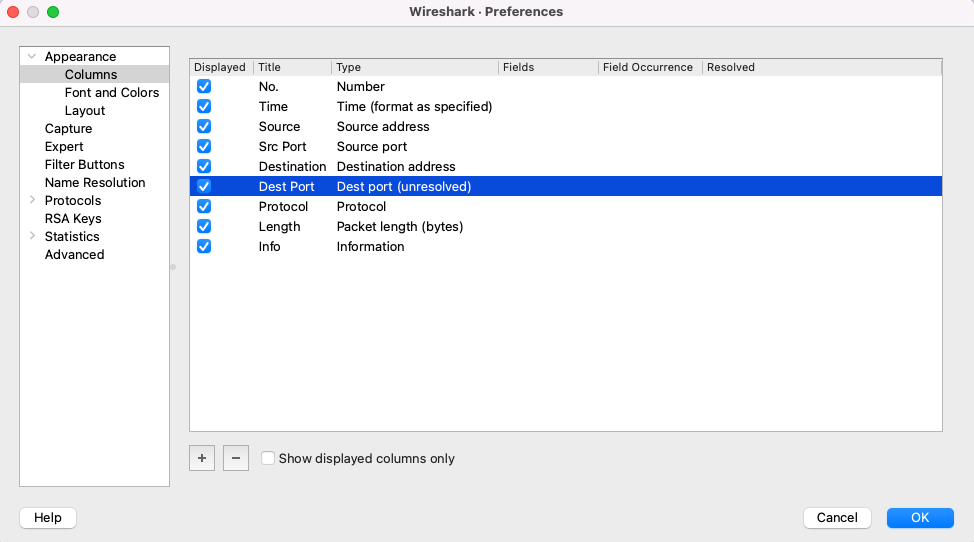Click the Fields column header
974x542 pixels.
tap(548, 67)
